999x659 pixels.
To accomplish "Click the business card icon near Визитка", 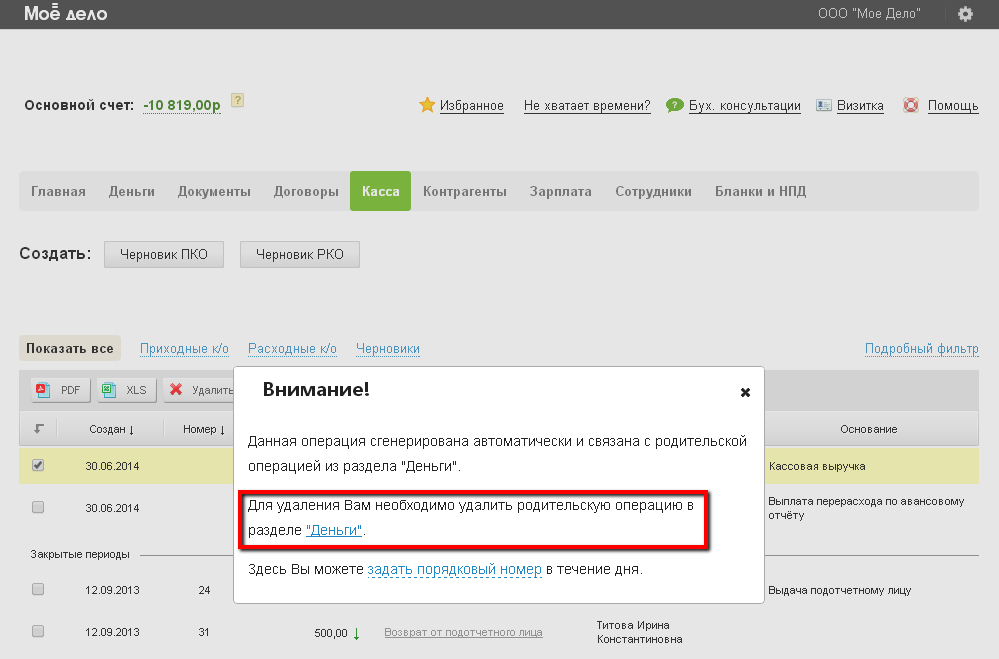I will pyautogui.click(x=823, y=105).
